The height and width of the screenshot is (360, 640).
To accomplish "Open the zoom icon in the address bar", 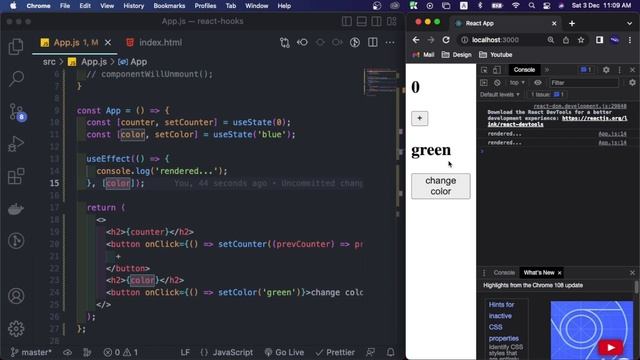I will tap(551, 40).
